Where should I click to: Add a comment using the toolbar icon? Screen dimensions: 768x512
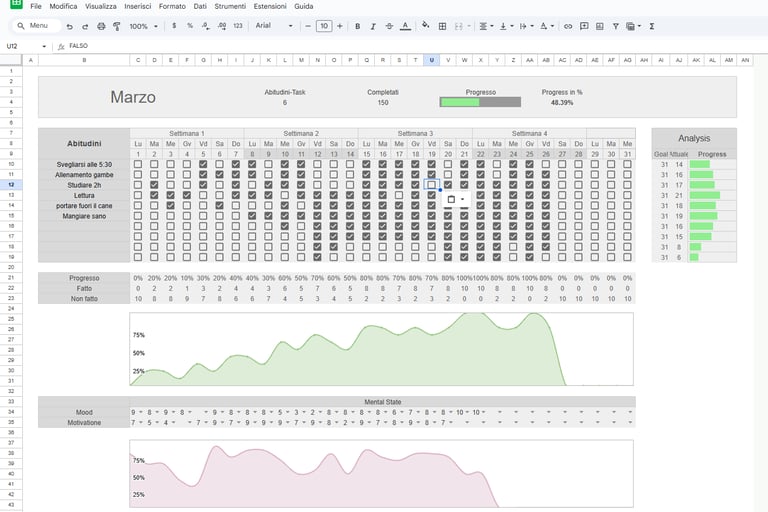(x=584, y=26)
